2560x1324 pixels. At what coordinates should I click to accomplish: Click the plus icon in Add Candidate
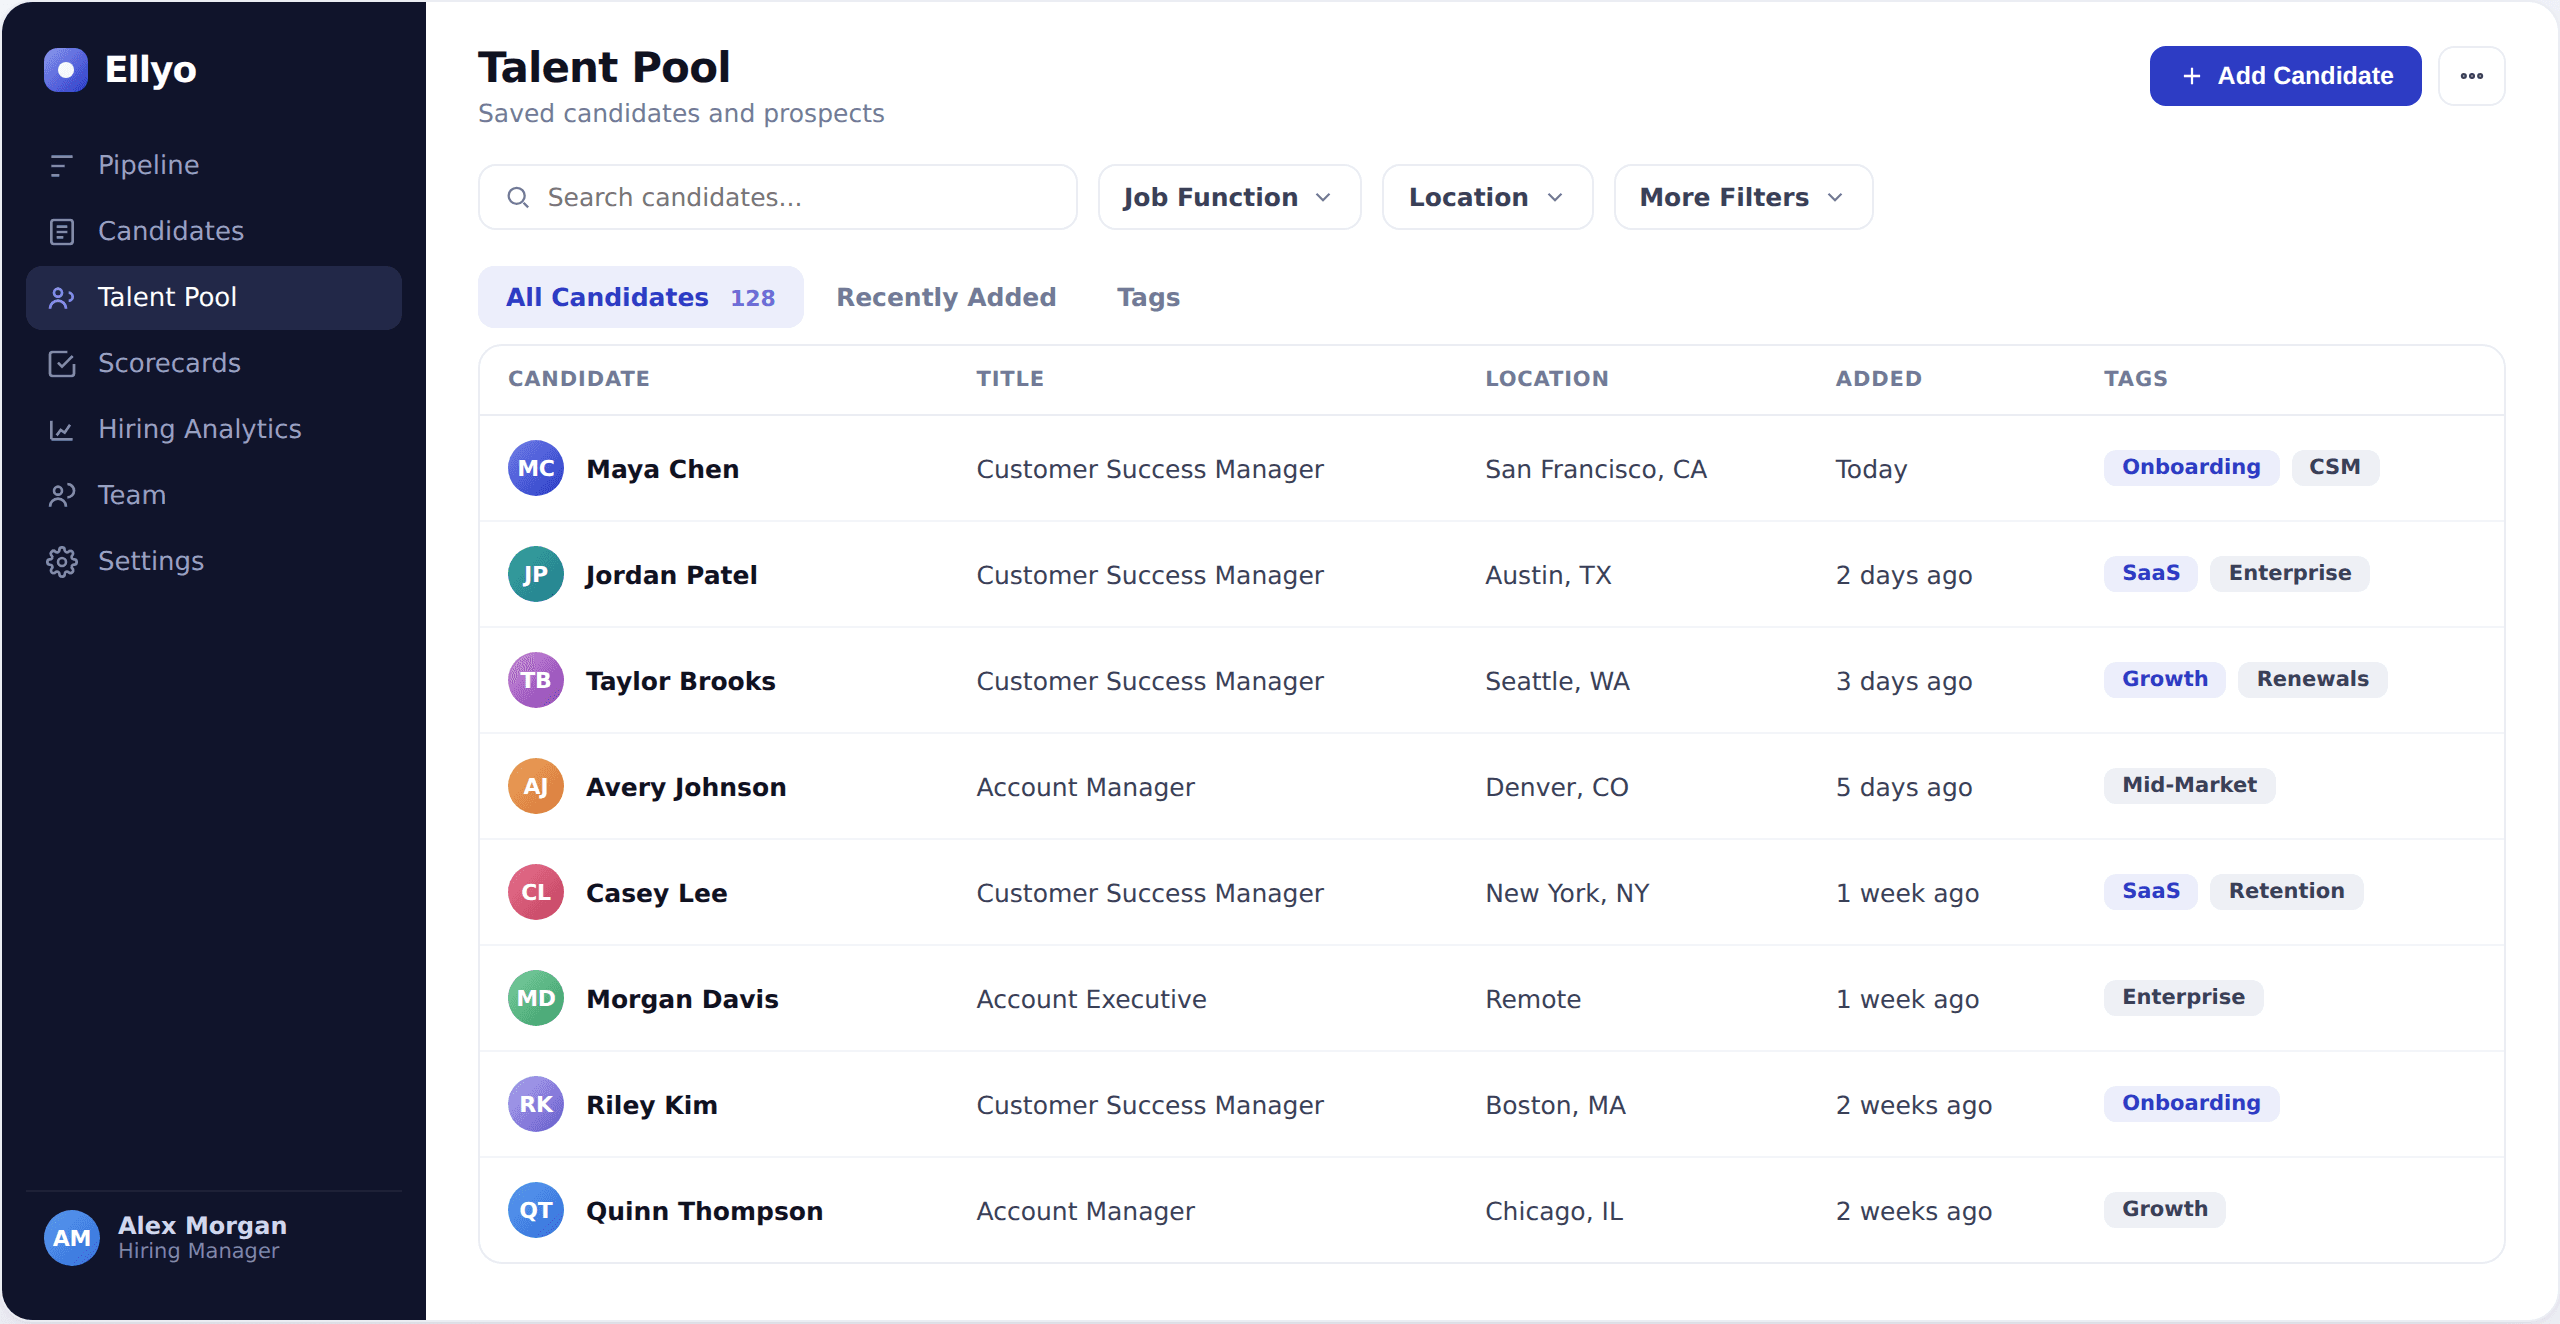click(x=2191, y=76)
